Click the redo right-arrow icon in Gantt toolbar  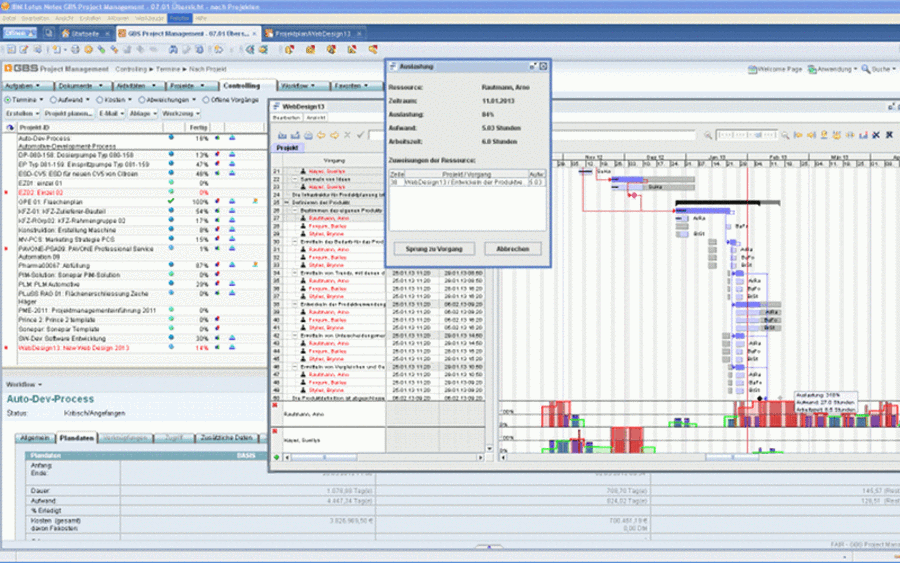334,135
